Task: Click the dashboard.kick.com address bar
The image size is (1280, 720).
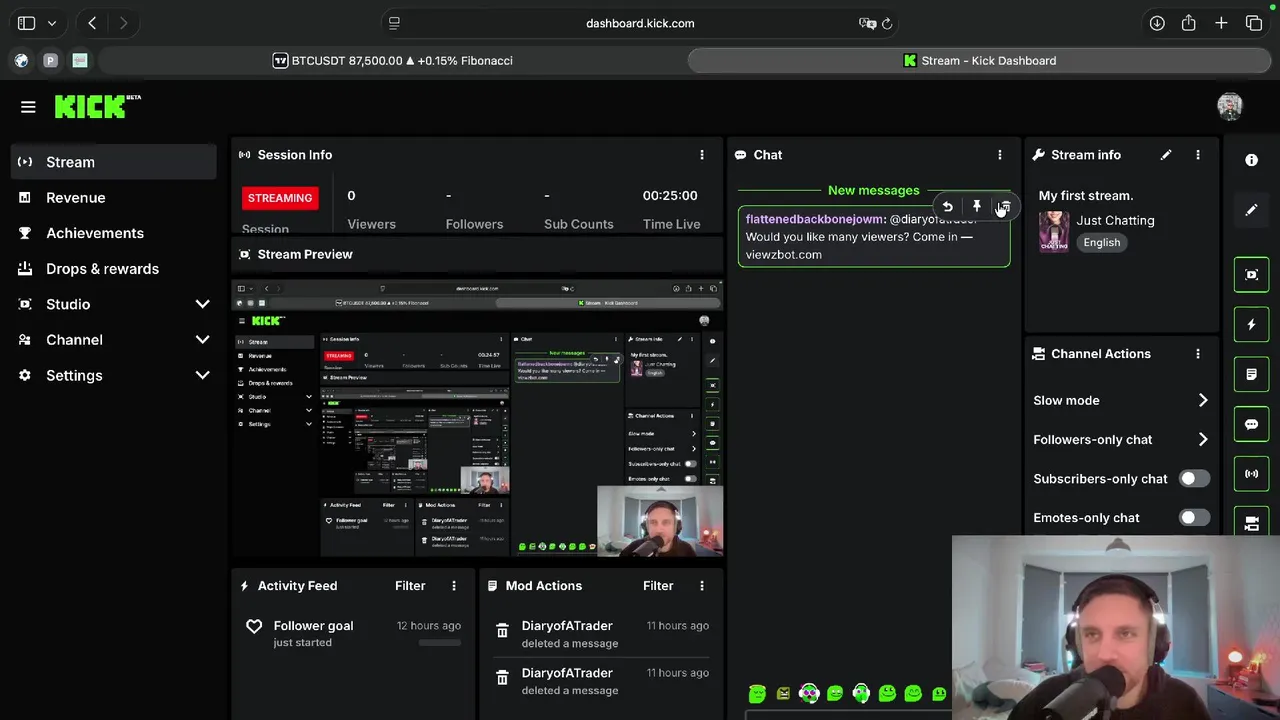Action: pyautogui.click(x=640, y=23)
